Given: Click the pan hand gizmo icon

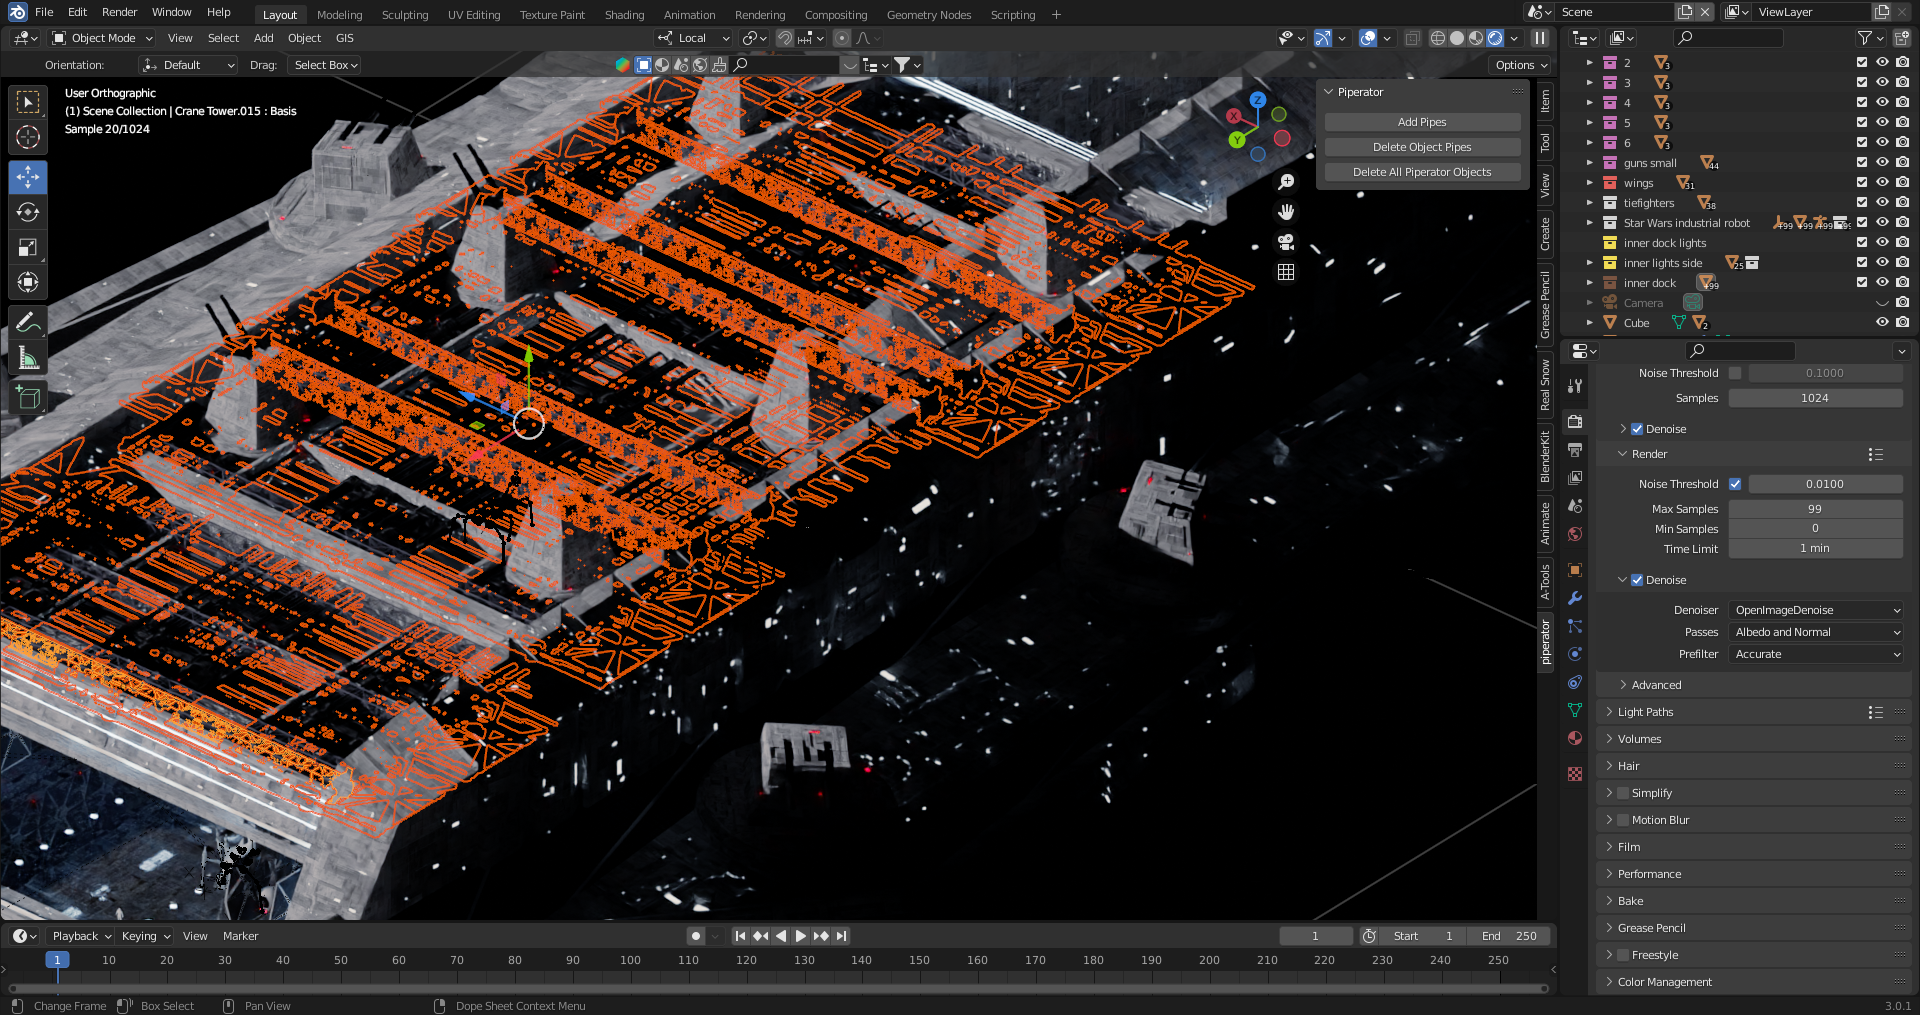Looking at the screenshot, I should coord(1286,212).
